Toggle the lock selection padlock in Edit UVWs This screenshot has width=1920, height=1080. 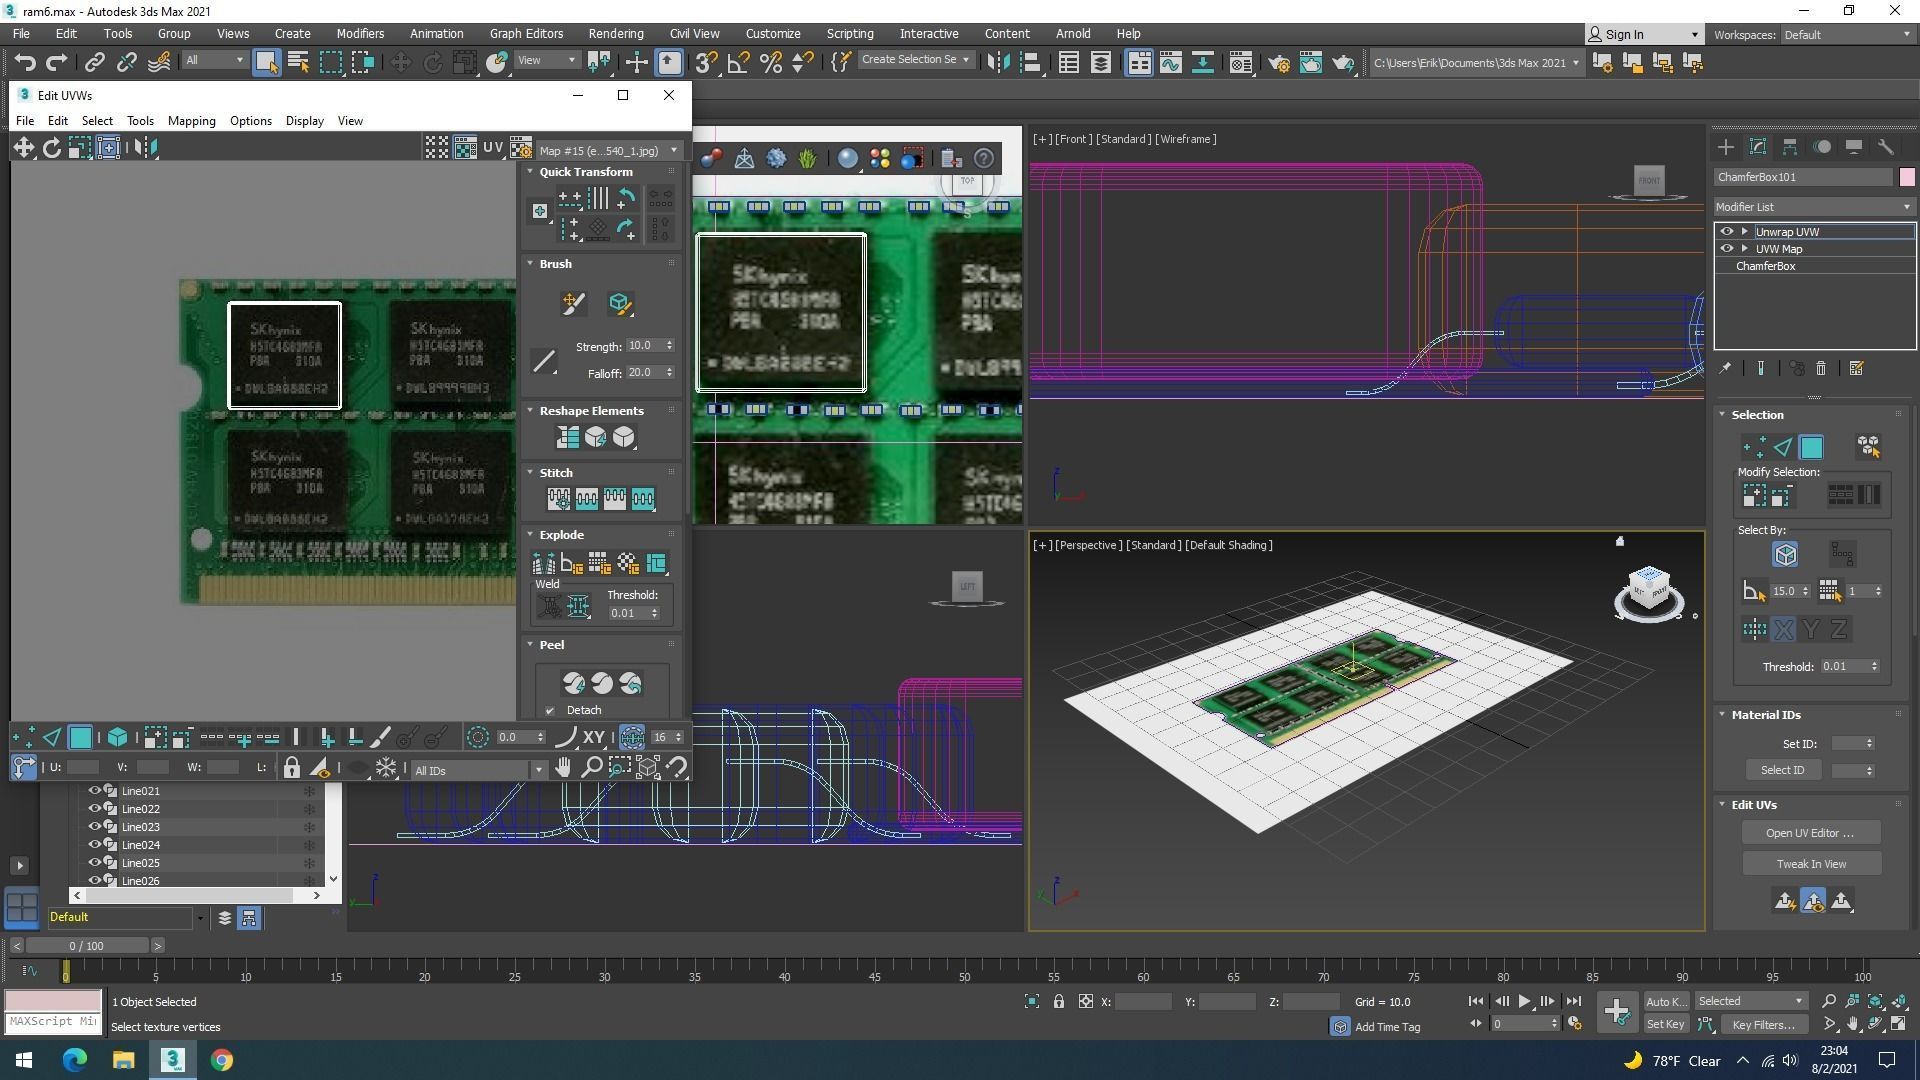pos(291,768)
